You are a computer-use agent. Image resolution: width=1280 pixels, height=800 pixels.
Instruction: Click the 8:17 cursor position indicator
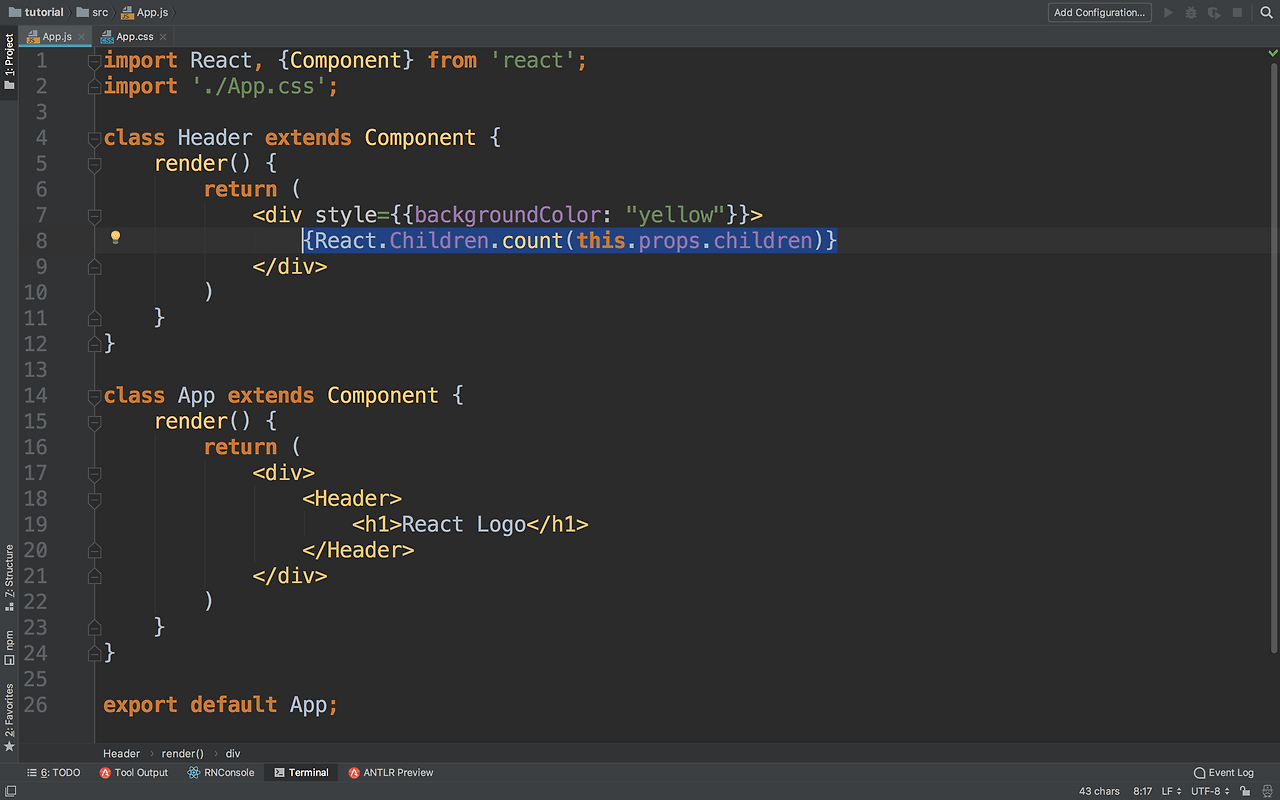1143,791
